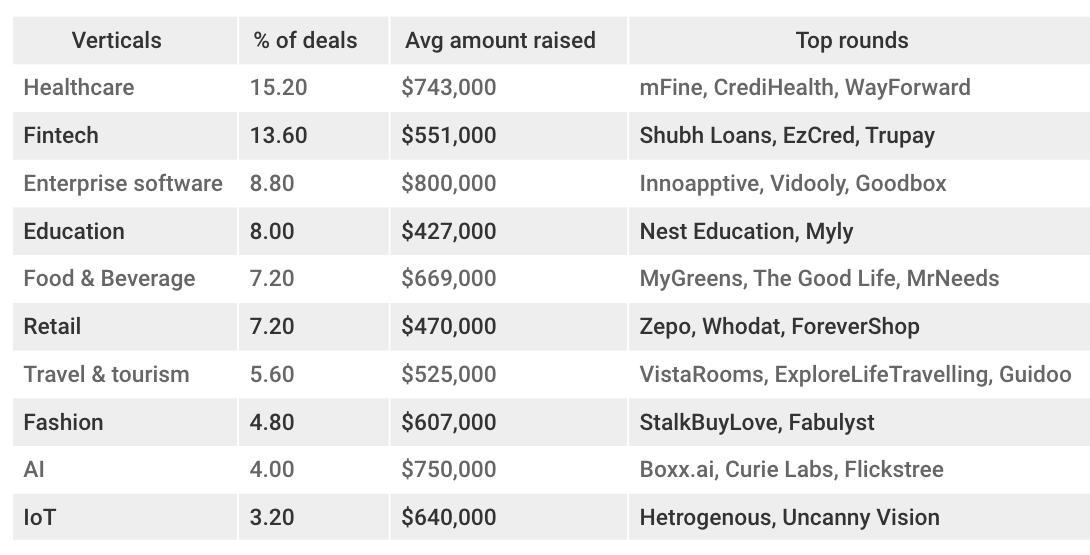Click the % of deals column header
Image resolution: width=1090 pixels, height=555 pixels.
305,41
